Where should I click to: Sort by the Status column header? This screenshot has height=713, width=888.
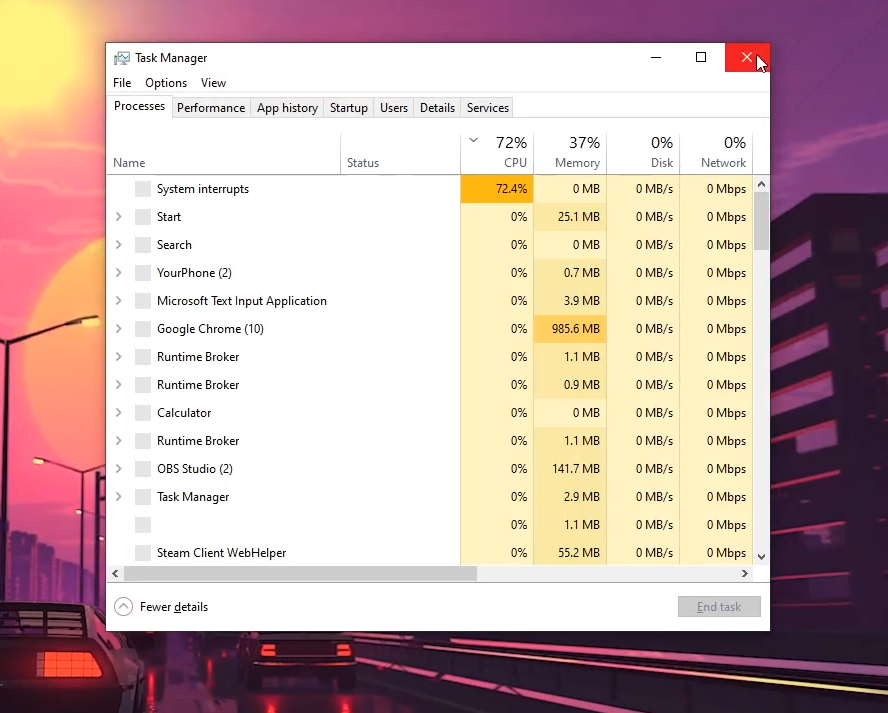[x=400, y=153]
